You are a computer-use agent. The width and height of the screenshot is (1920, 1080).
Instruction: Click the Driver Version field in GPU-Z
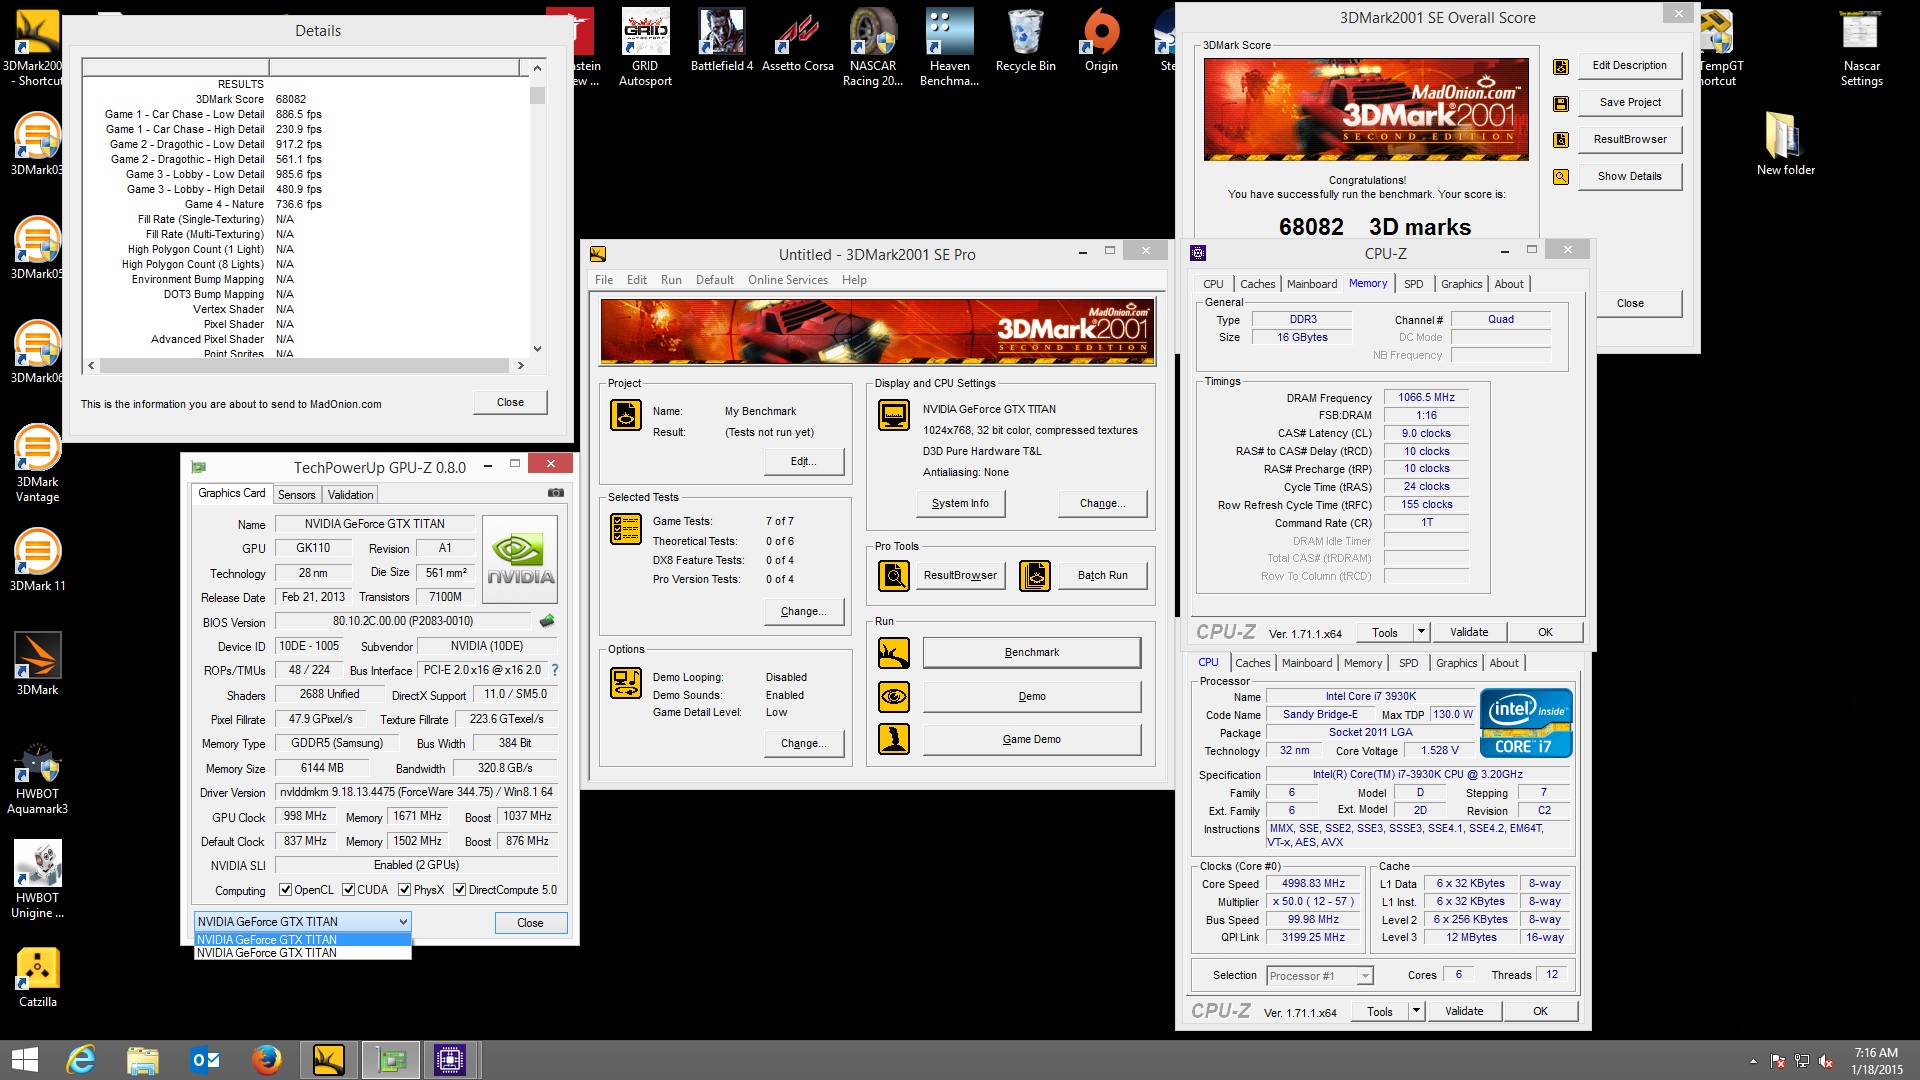(416, 792)
